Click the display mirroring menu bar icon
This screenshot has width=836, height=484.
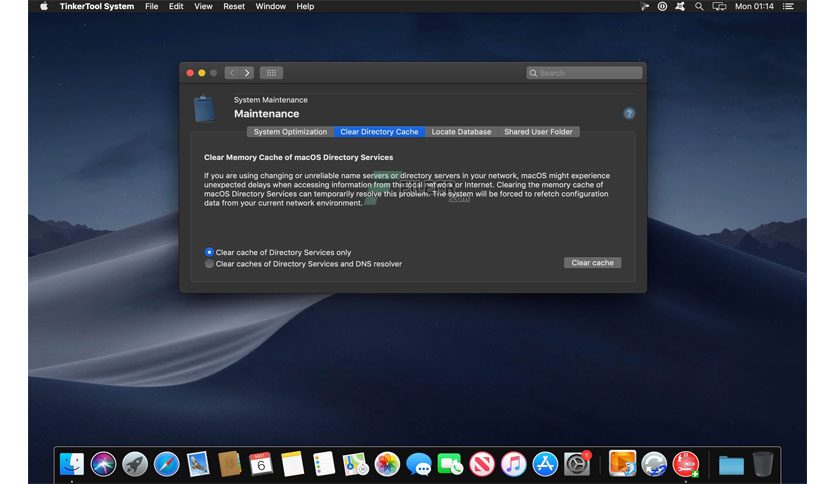click(x=719, y=6)
